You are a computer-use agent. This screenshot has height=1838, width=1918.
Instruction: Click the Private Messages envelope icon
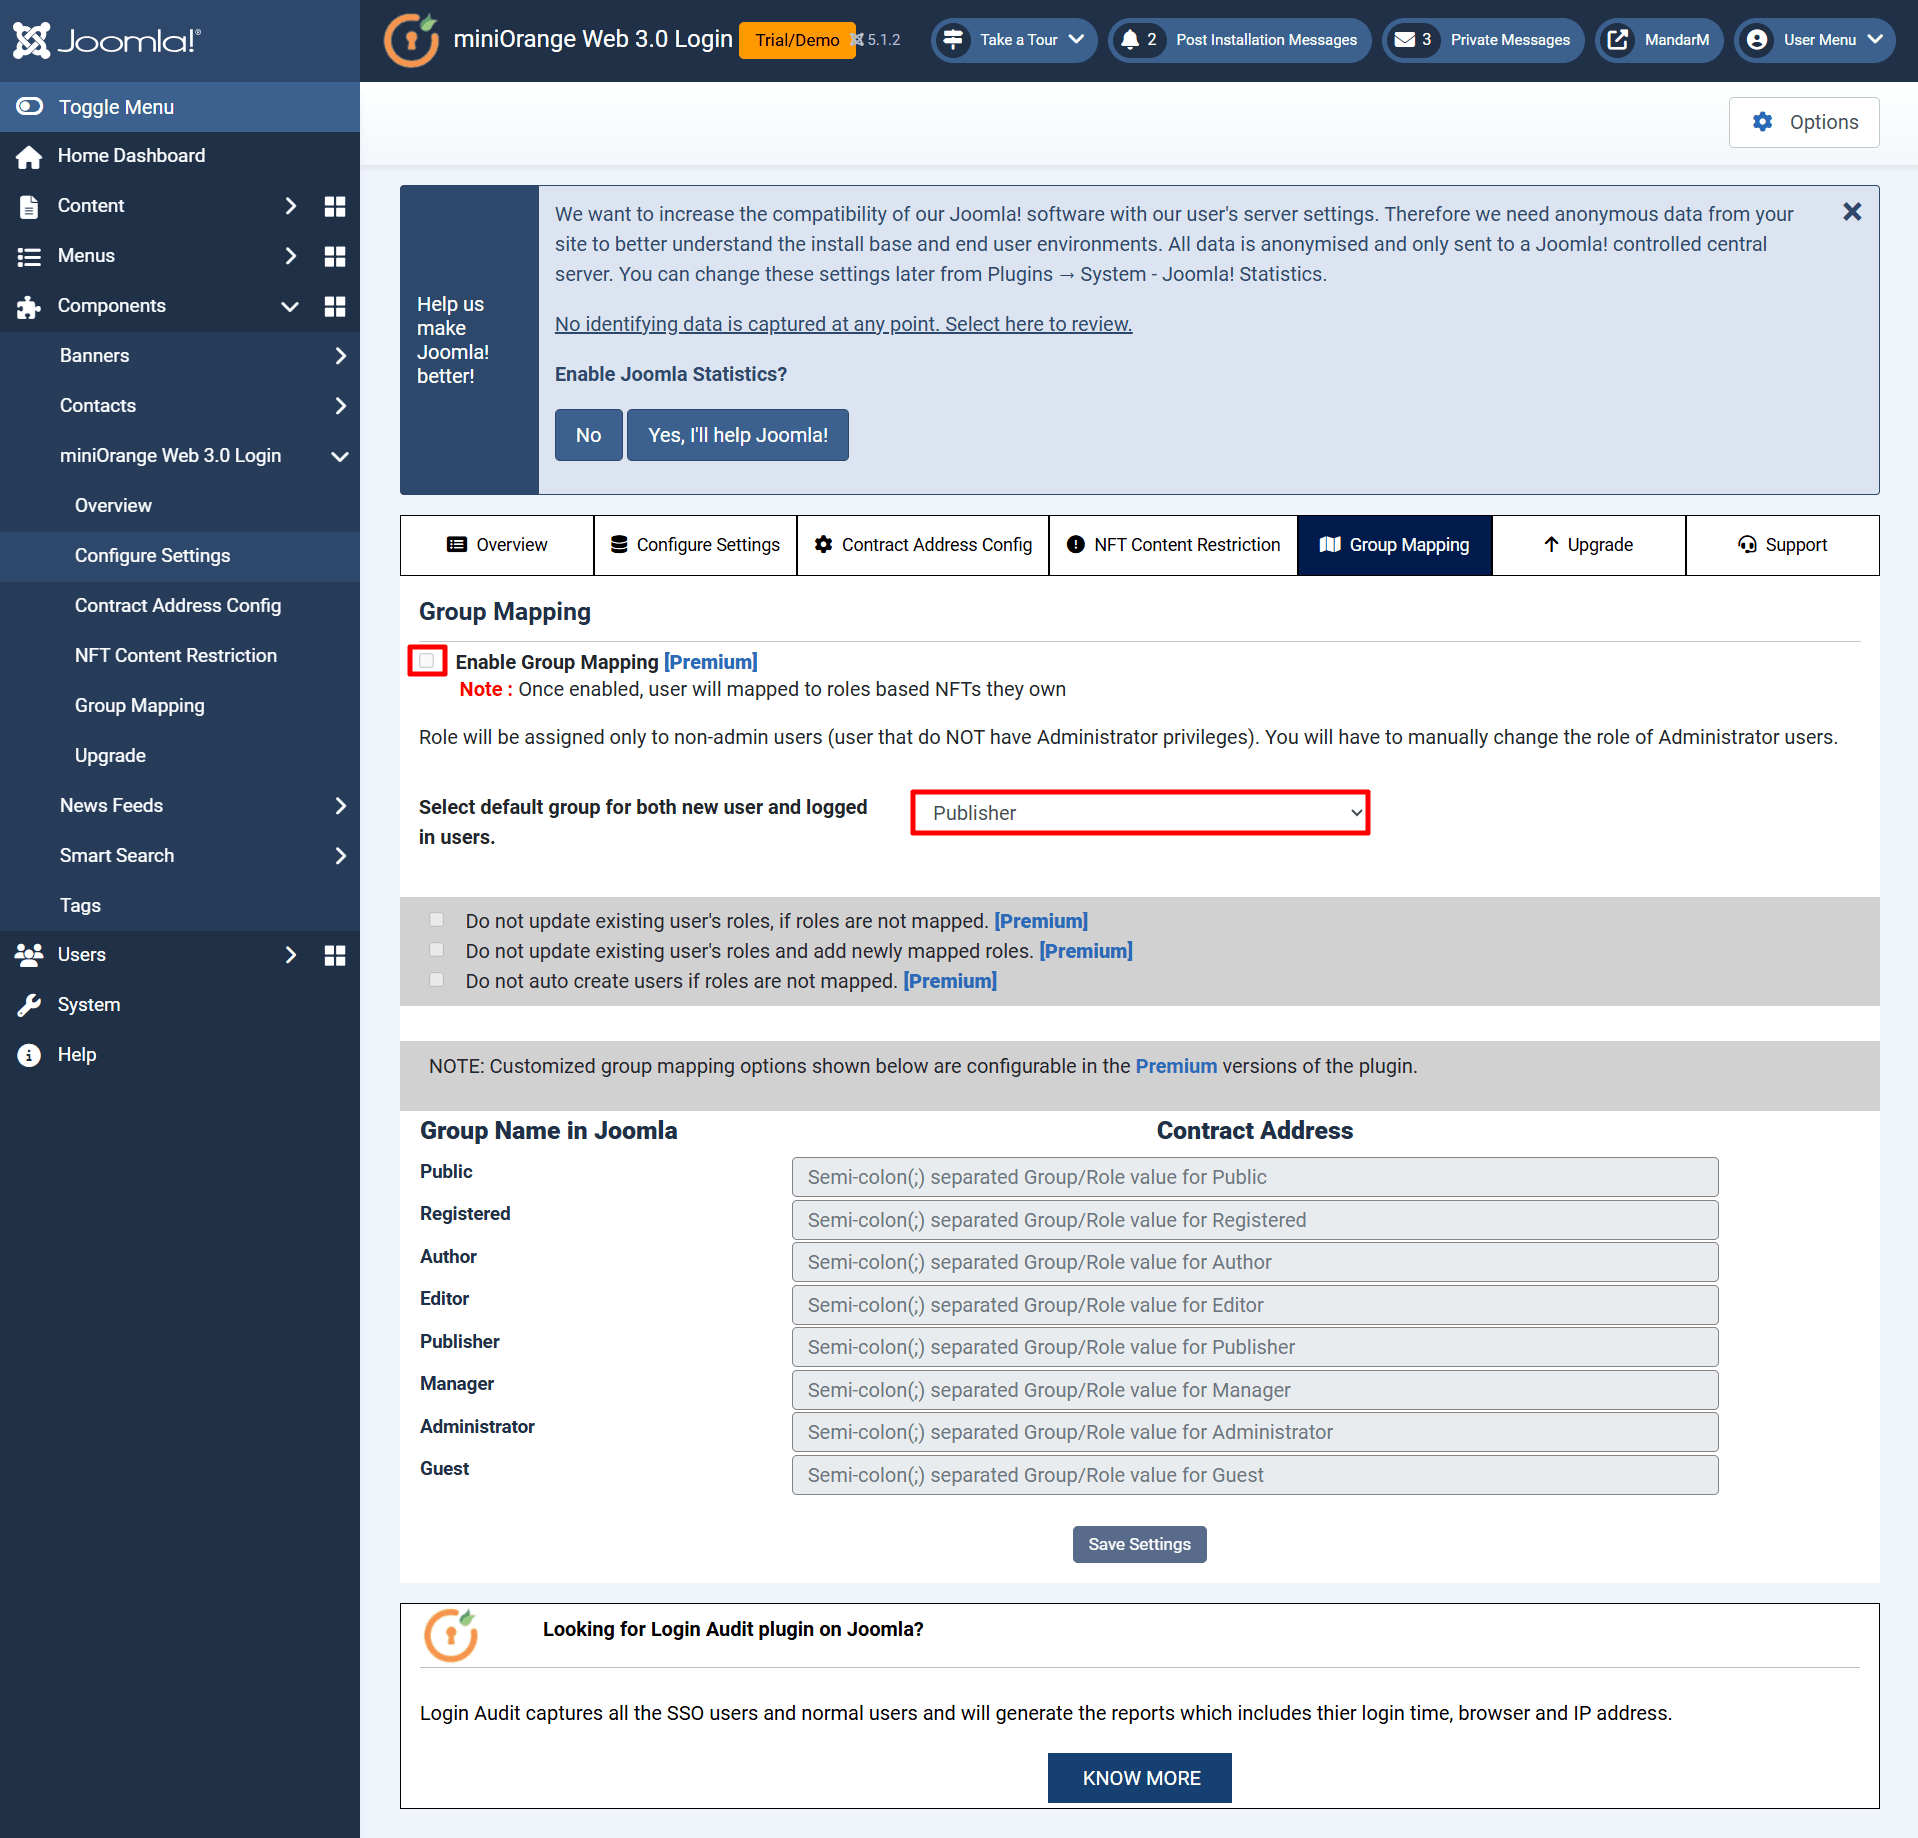click(1405, 40)
